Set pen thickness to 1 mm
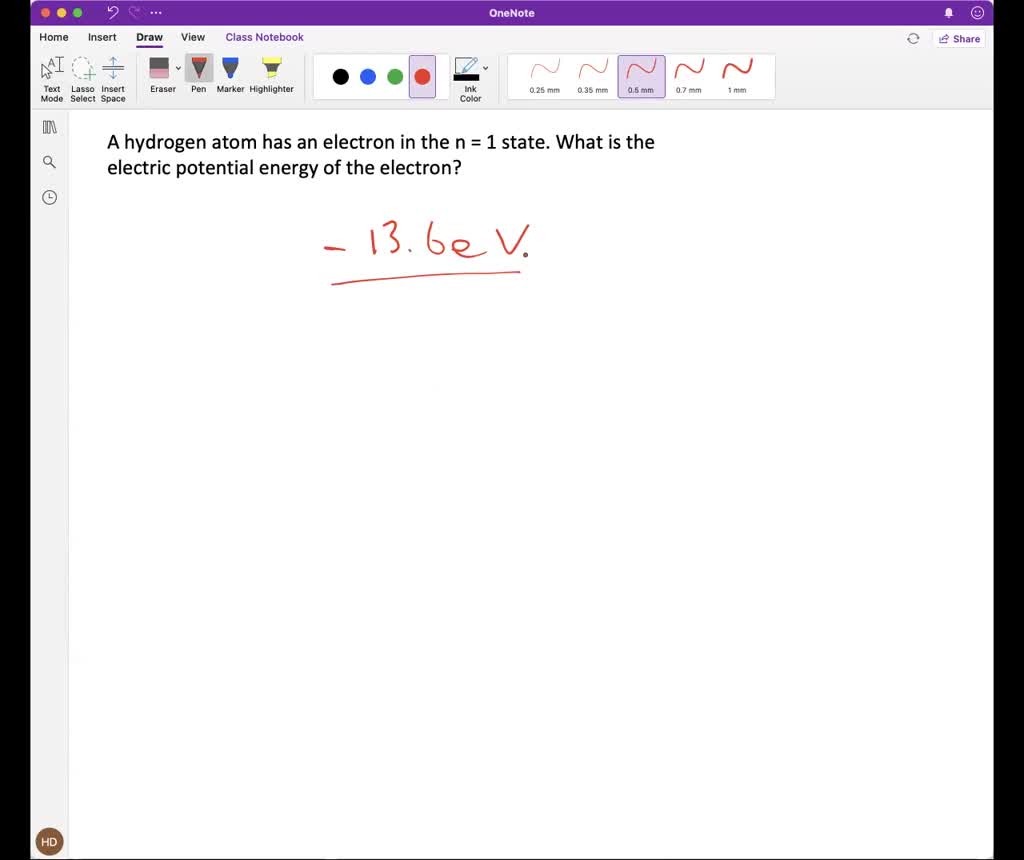 (737, 76)
